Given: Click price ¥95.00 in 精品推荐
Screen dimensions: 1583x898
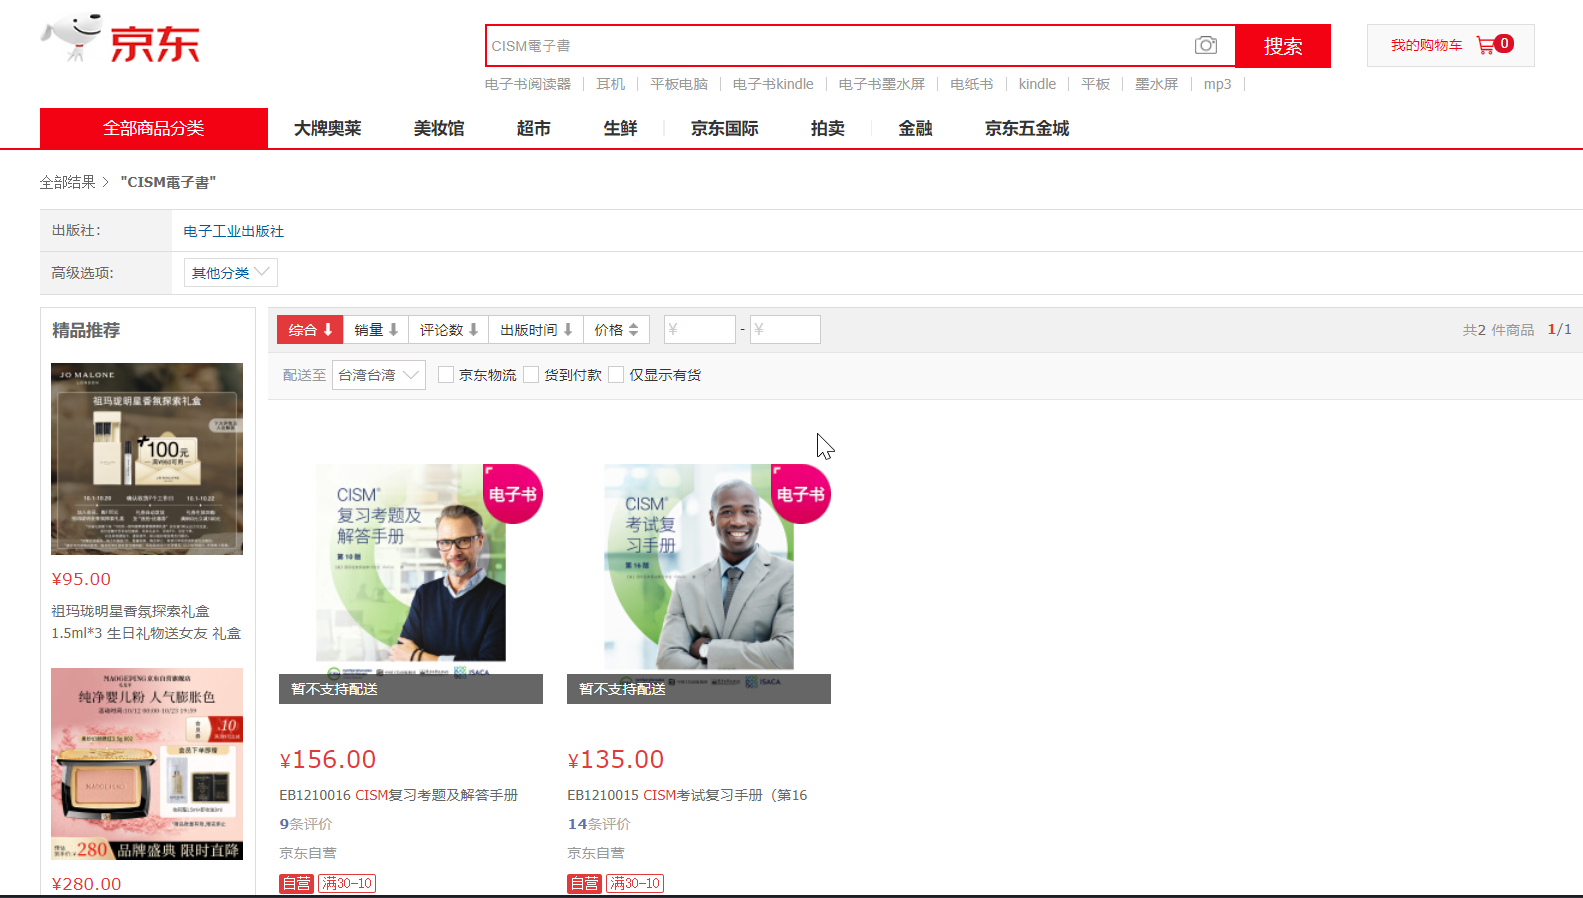Looking at the screenshot, I should coord(81,579).
